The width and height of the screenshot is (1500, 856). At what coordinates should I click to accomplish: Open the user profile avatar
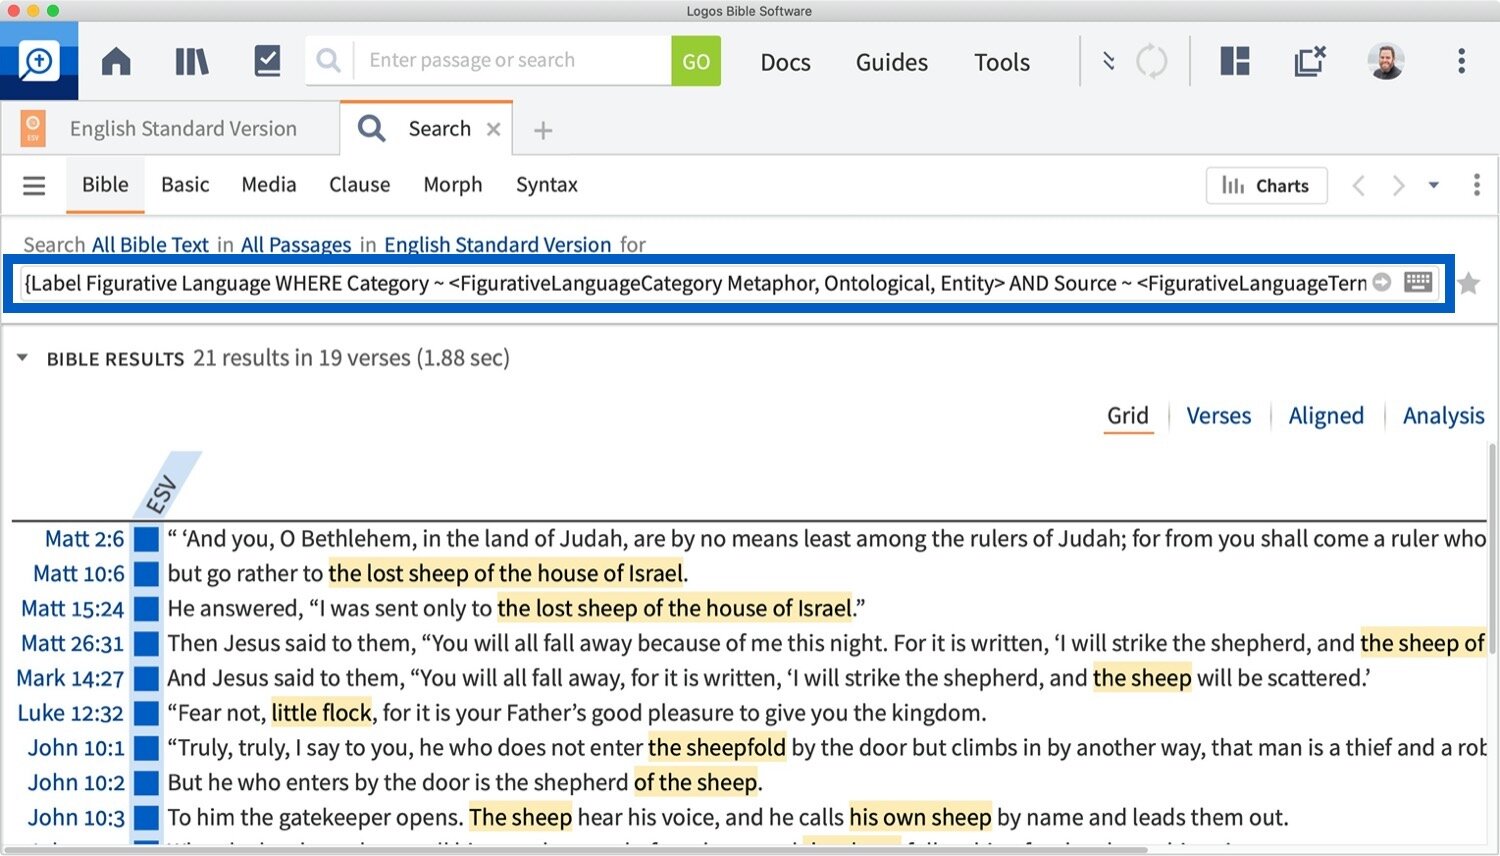[x=1386, y=61]
